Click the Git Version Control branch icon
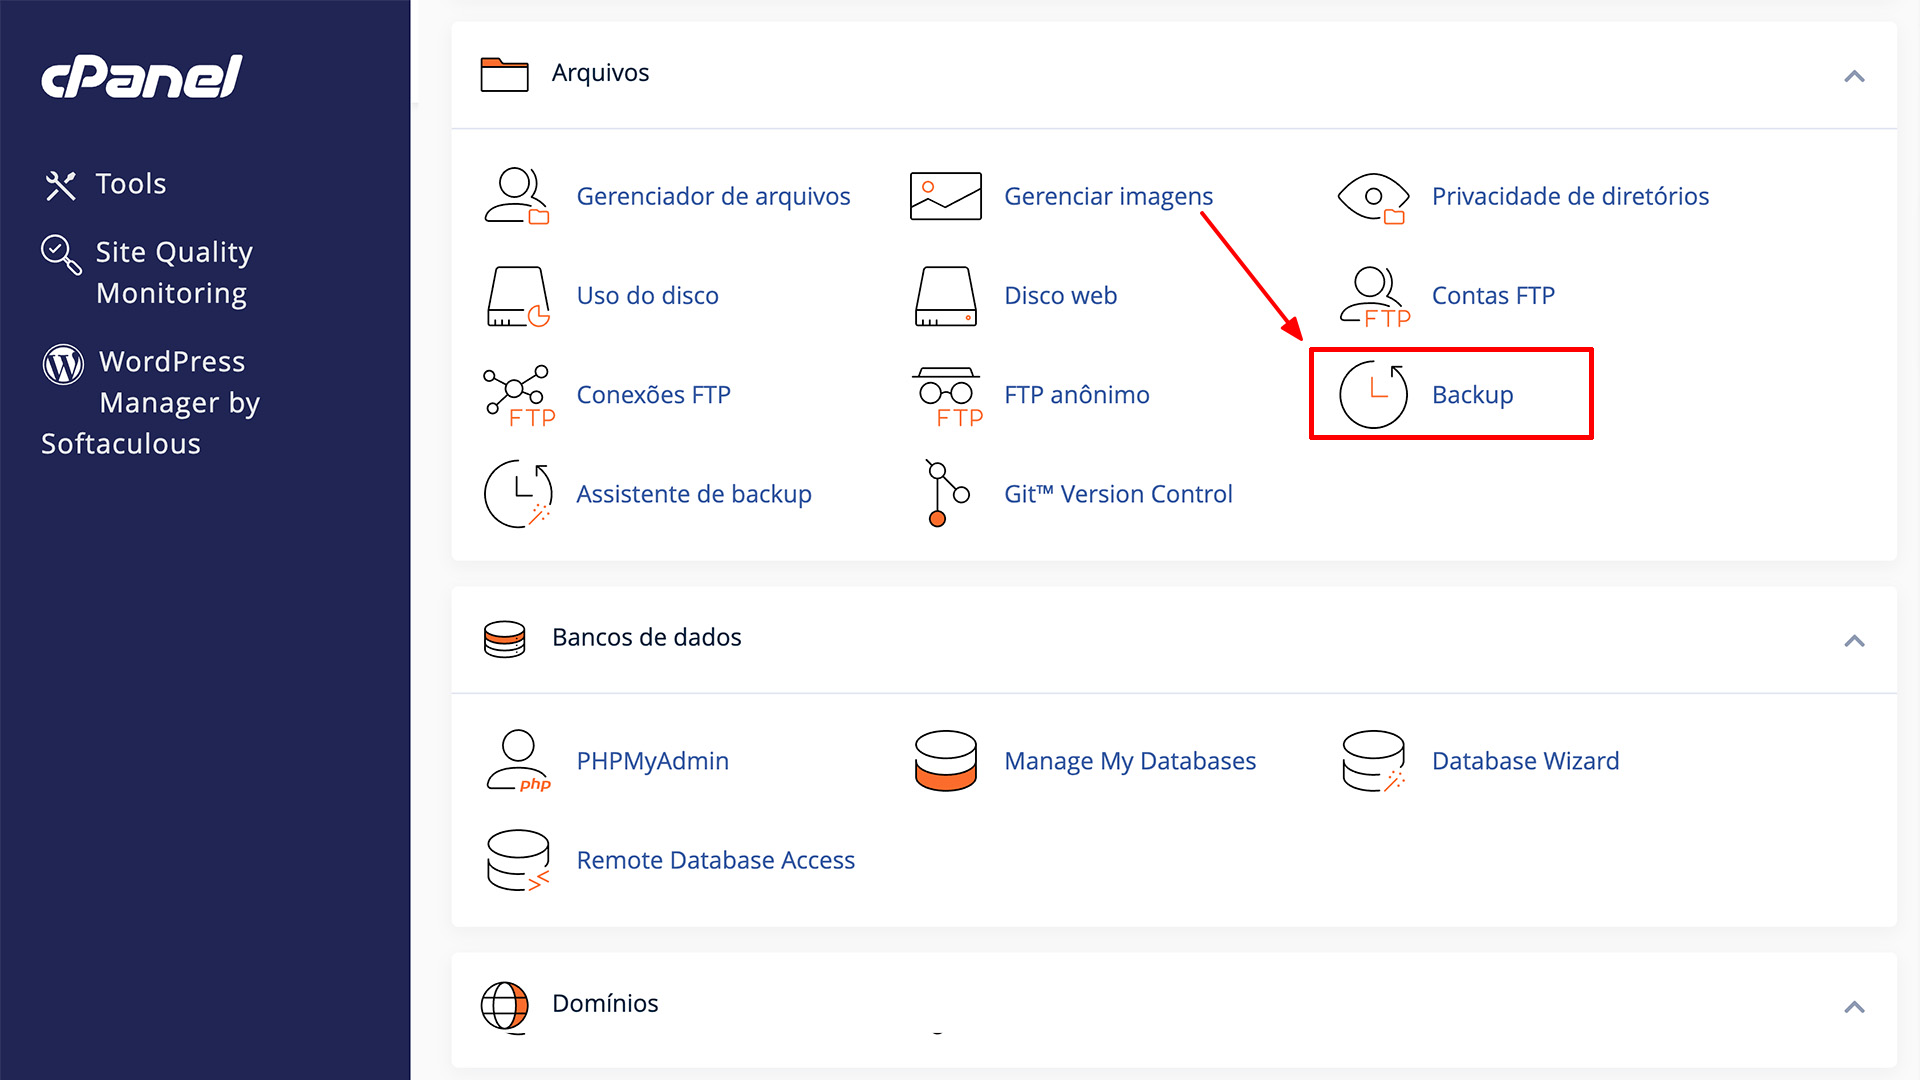Viewport: 1920px width, 1080px height. pyautogui.click(x=946, y=493)
